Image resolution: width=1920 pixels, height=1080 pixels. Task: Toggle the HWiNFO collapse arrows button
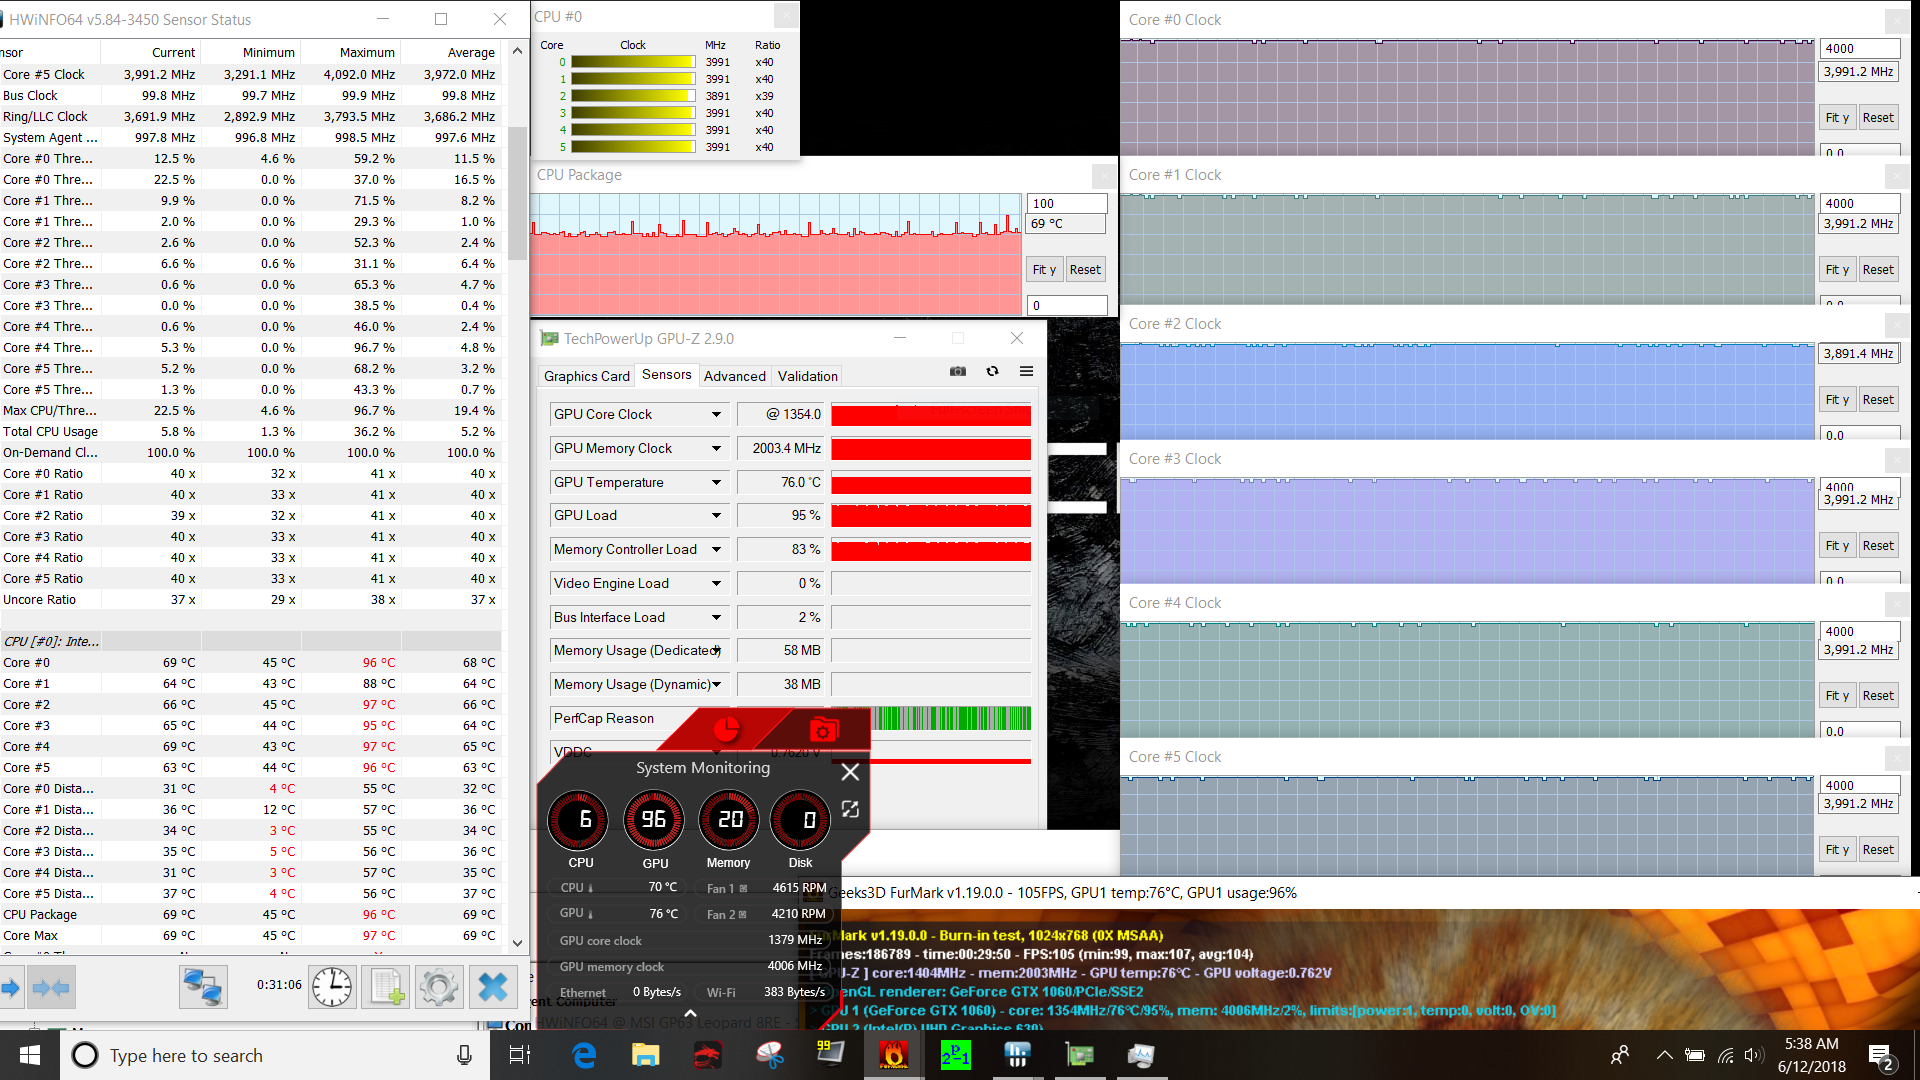[x=51, y=988]
